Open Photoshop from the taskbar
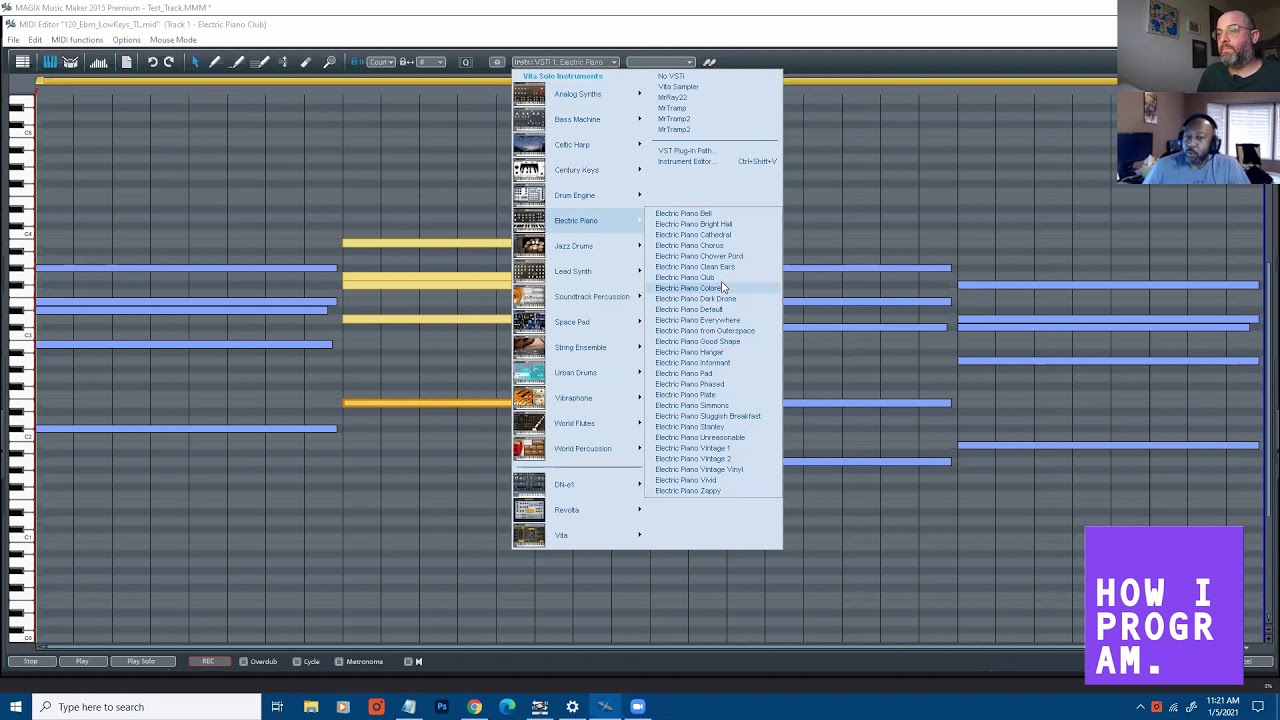 441,707
